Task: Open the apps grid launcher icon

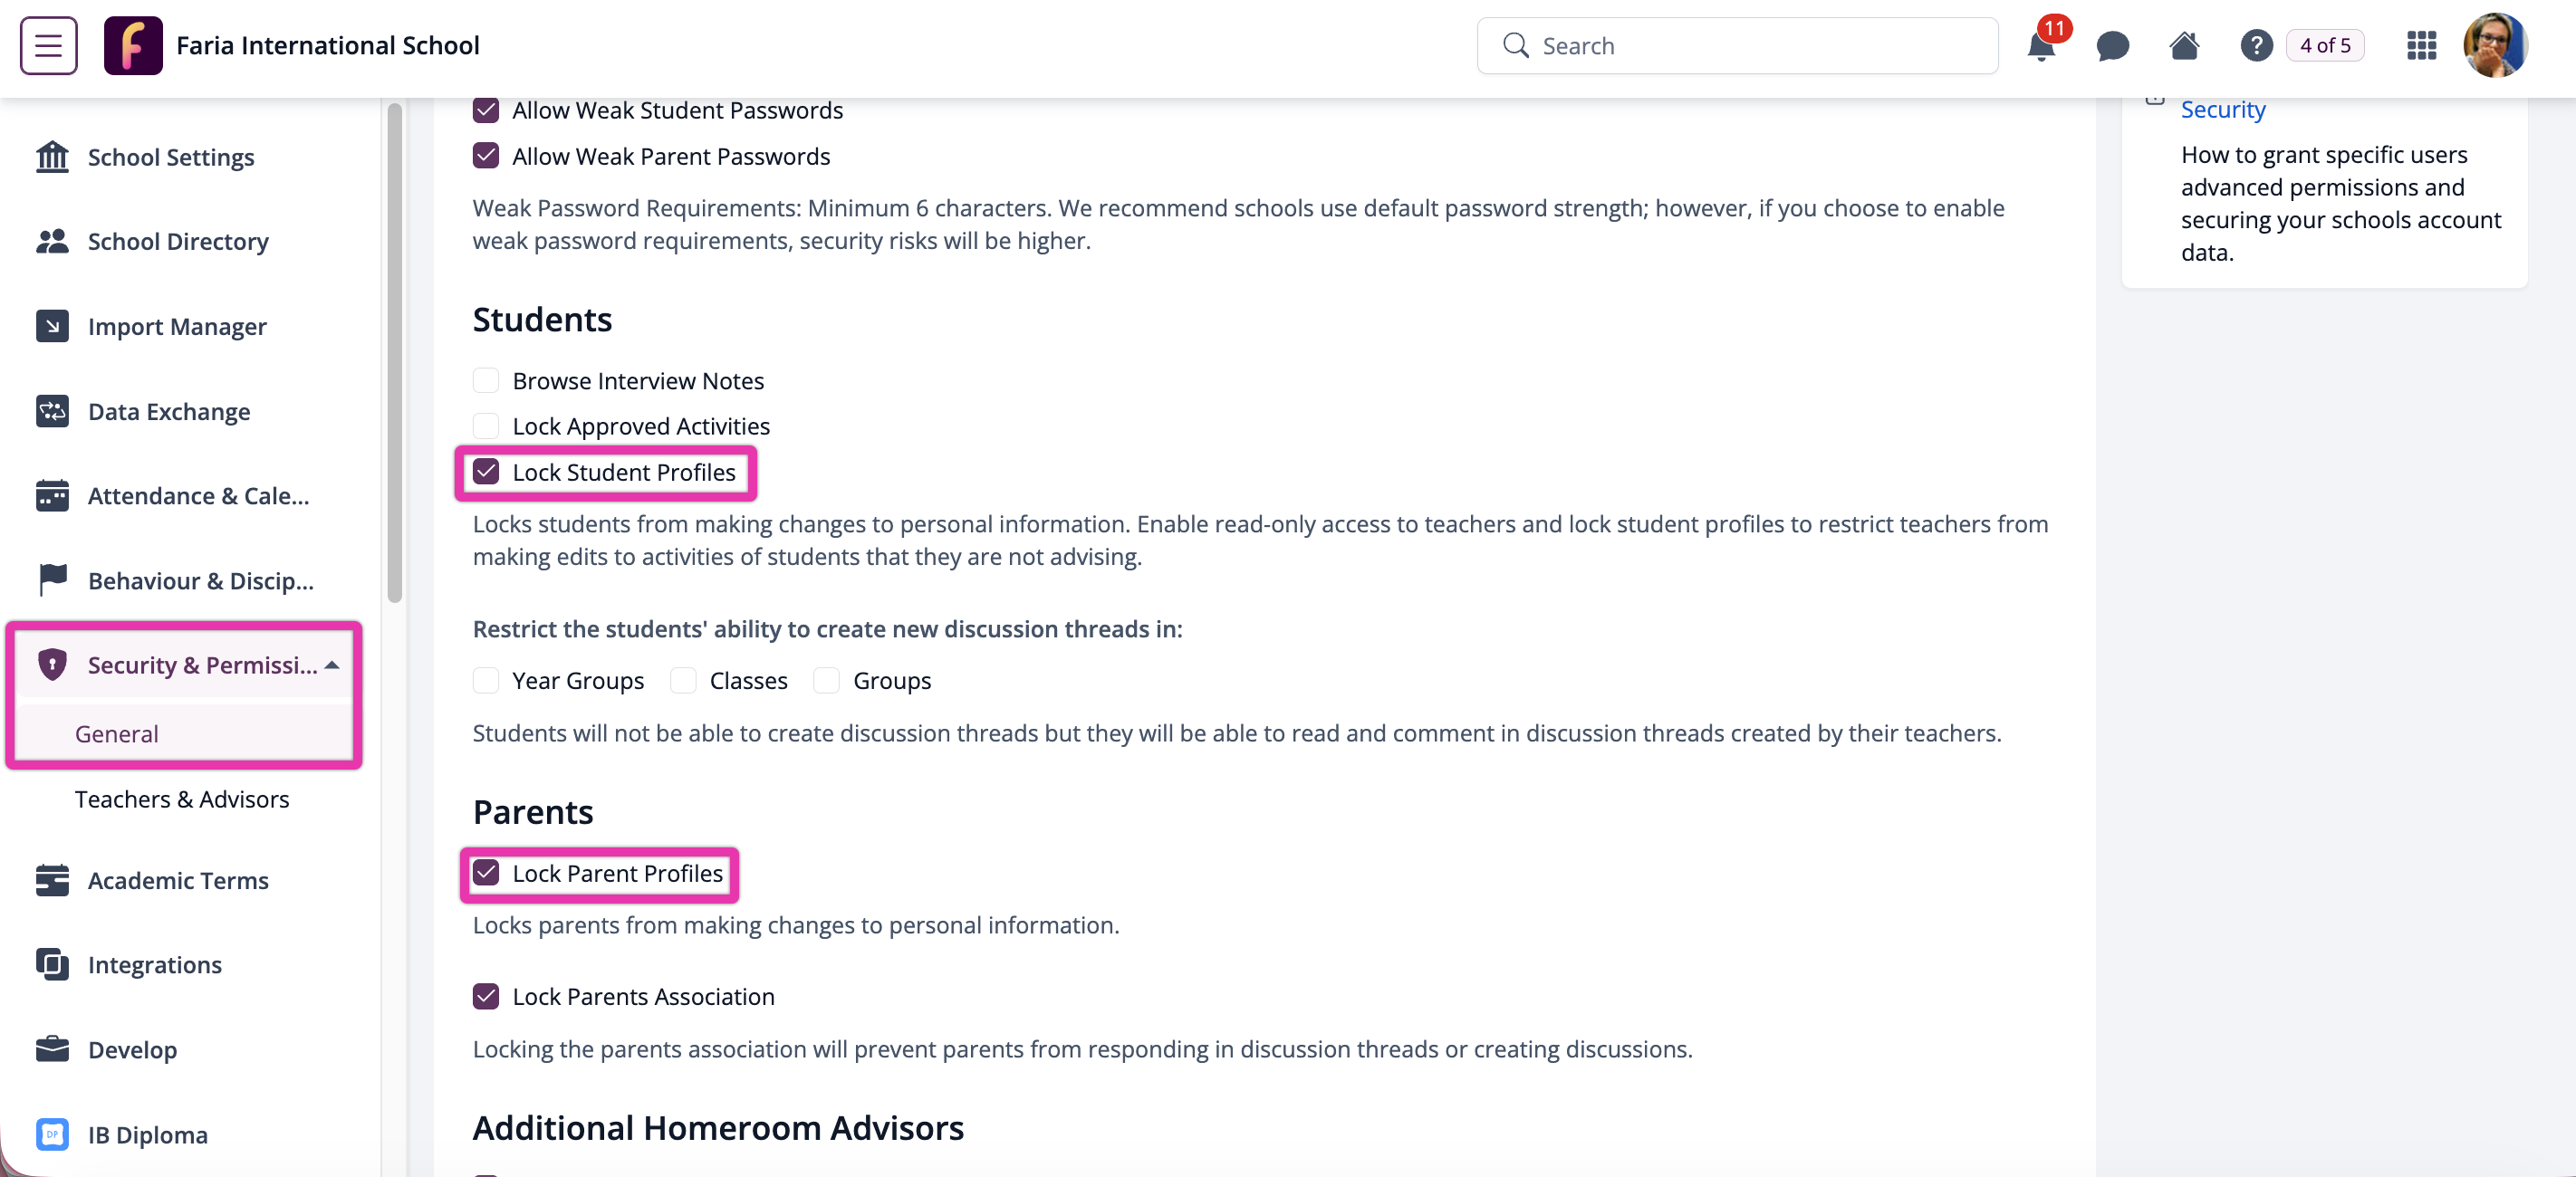Action: 2421,46
